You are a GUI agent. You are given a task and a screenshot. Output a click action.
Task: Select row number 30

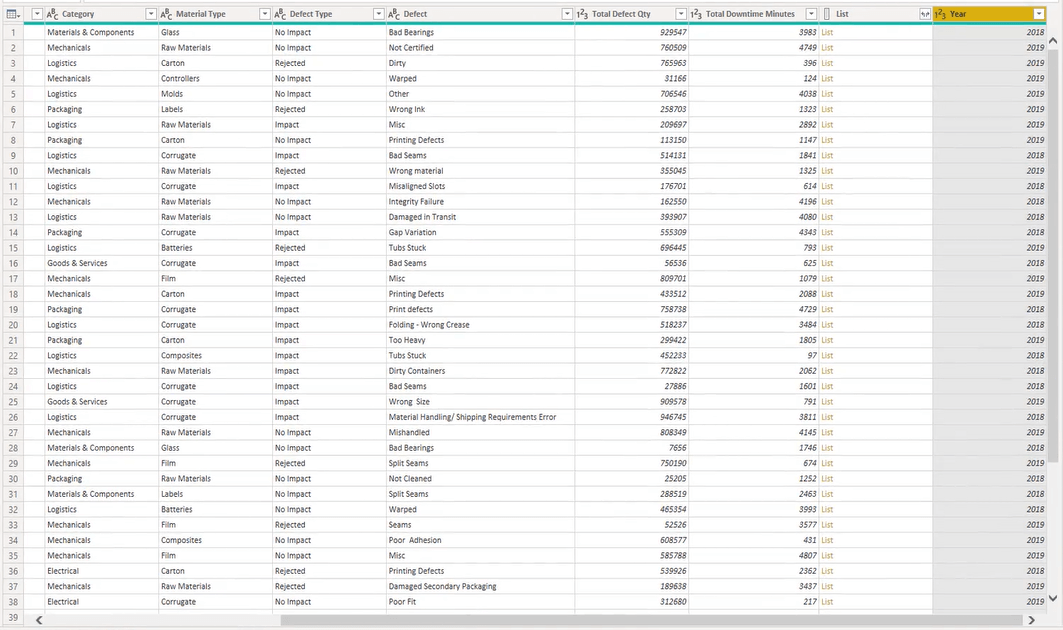tap(13, 479)
